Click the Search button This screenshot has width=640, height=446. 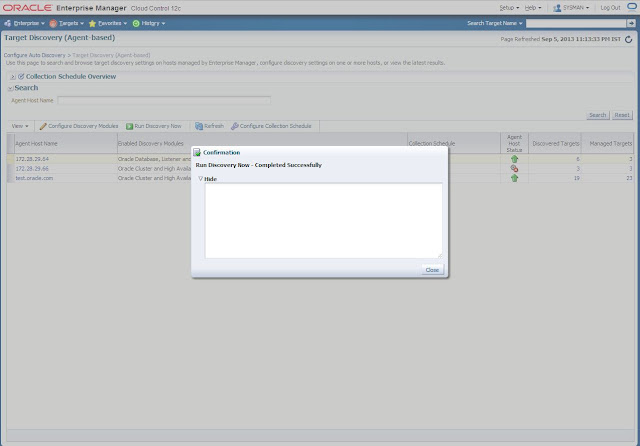tap(598, 115)
